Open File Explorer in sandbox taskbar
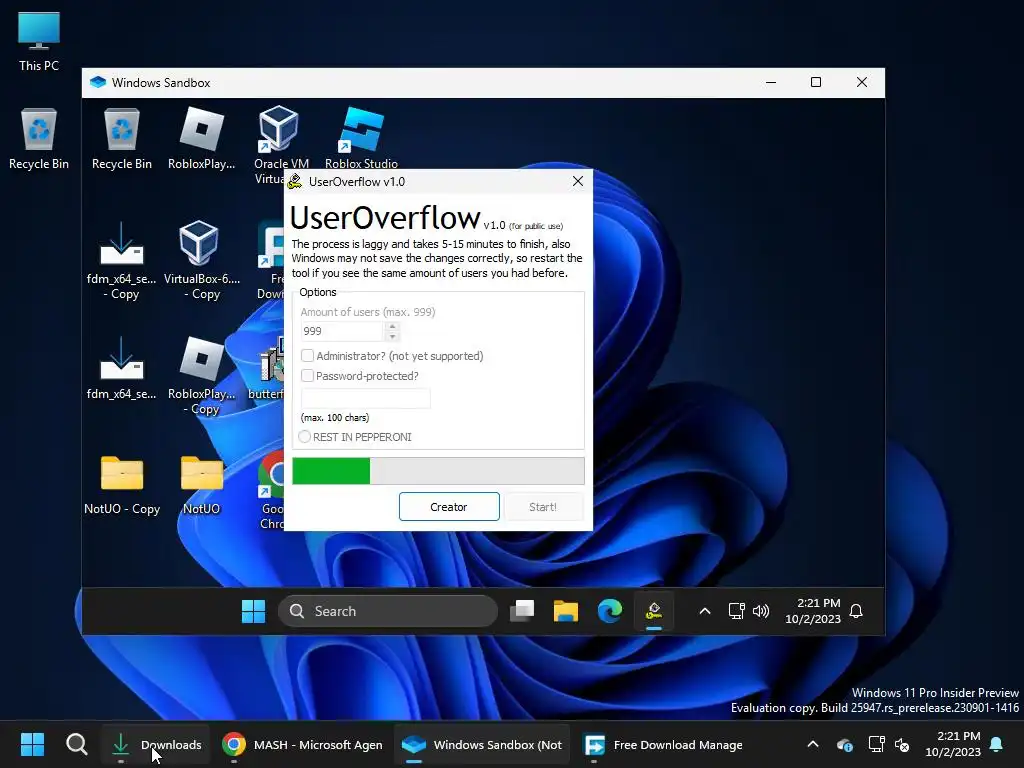This screenshot has height=768, width=1024. click(566, 611)
